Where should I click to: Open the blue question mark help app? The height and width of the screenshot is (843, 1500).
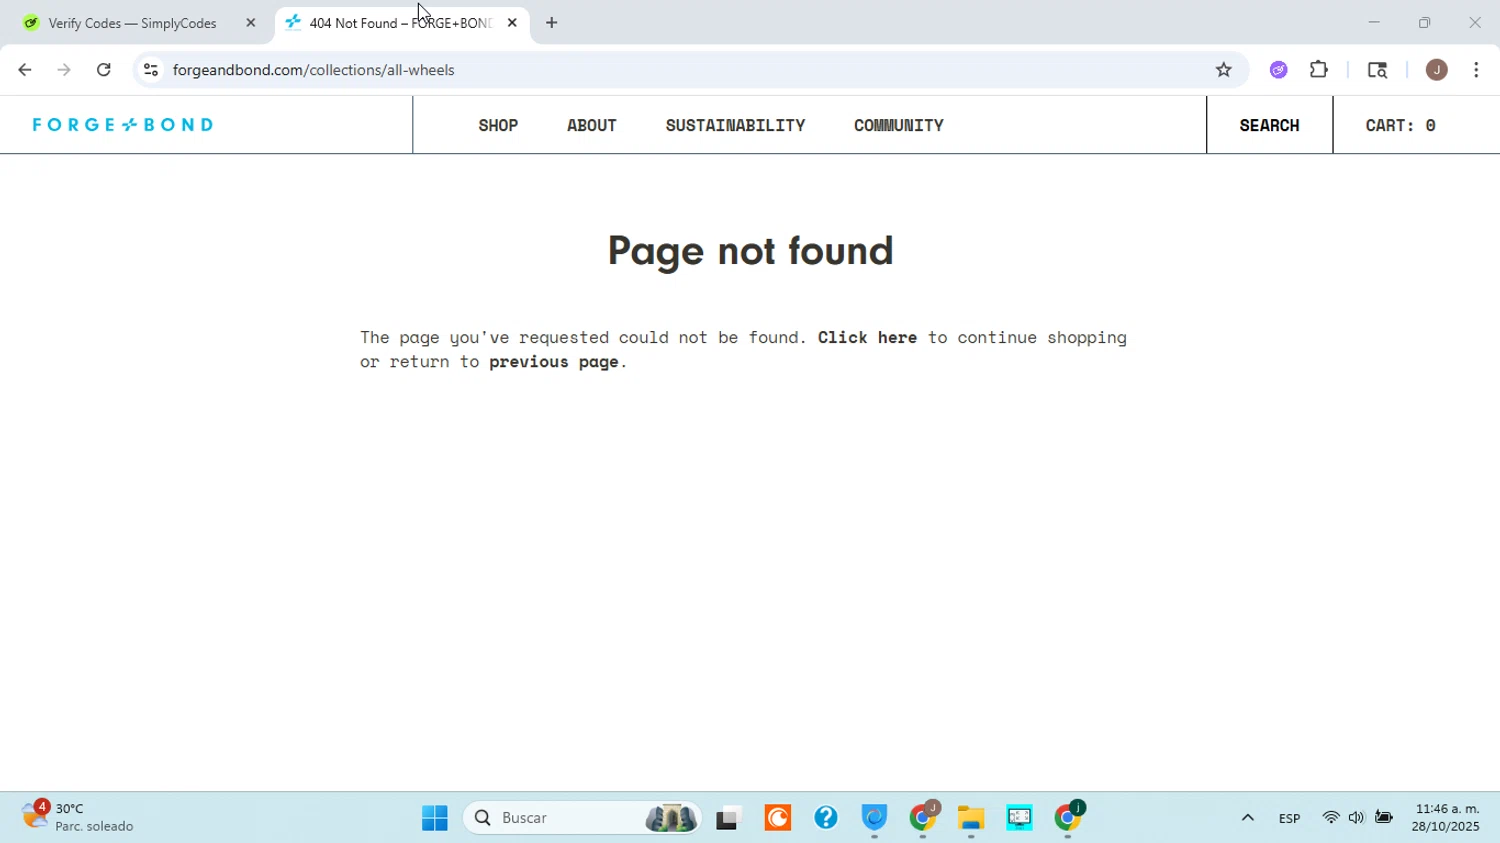pos(826,818)
